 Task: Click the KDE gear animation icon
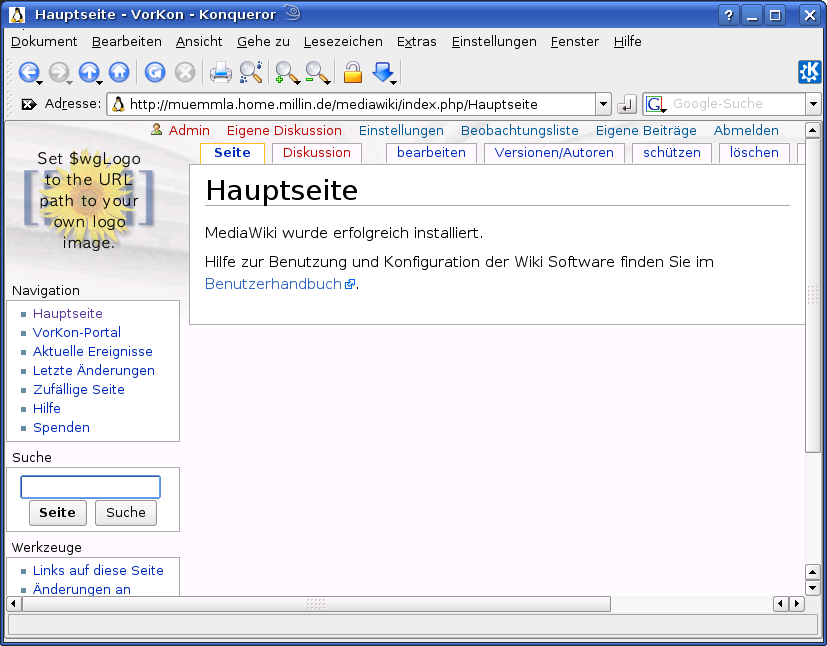809,72
